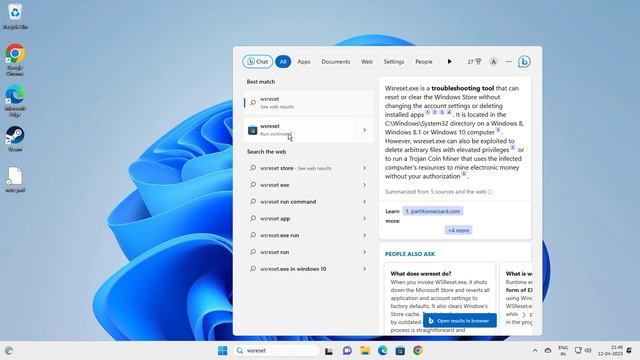Choose the wsreset run command suggestion
The width and height of the screenshot is (640, 360).
pos(302,202)
